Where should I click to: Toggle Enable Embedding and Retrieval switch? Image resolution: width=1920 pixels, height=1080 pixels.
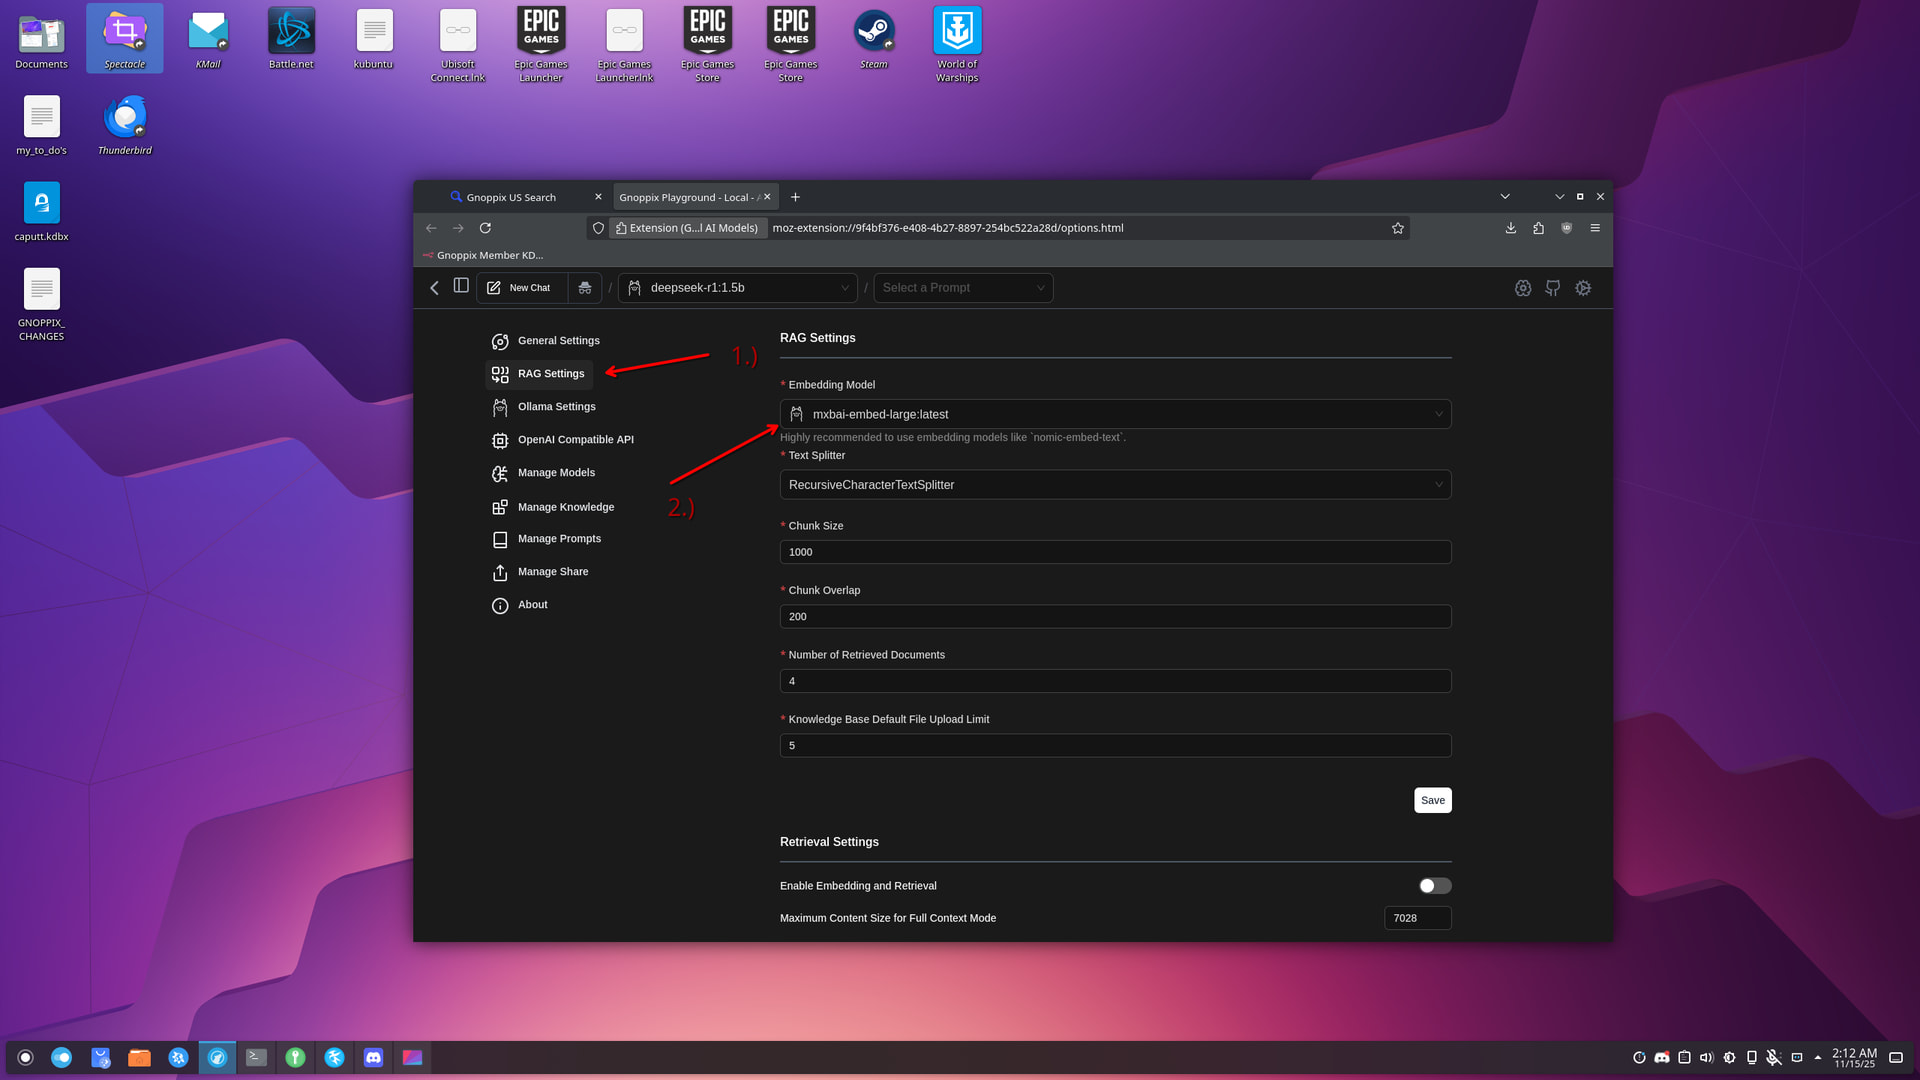tap(1434, 886)
